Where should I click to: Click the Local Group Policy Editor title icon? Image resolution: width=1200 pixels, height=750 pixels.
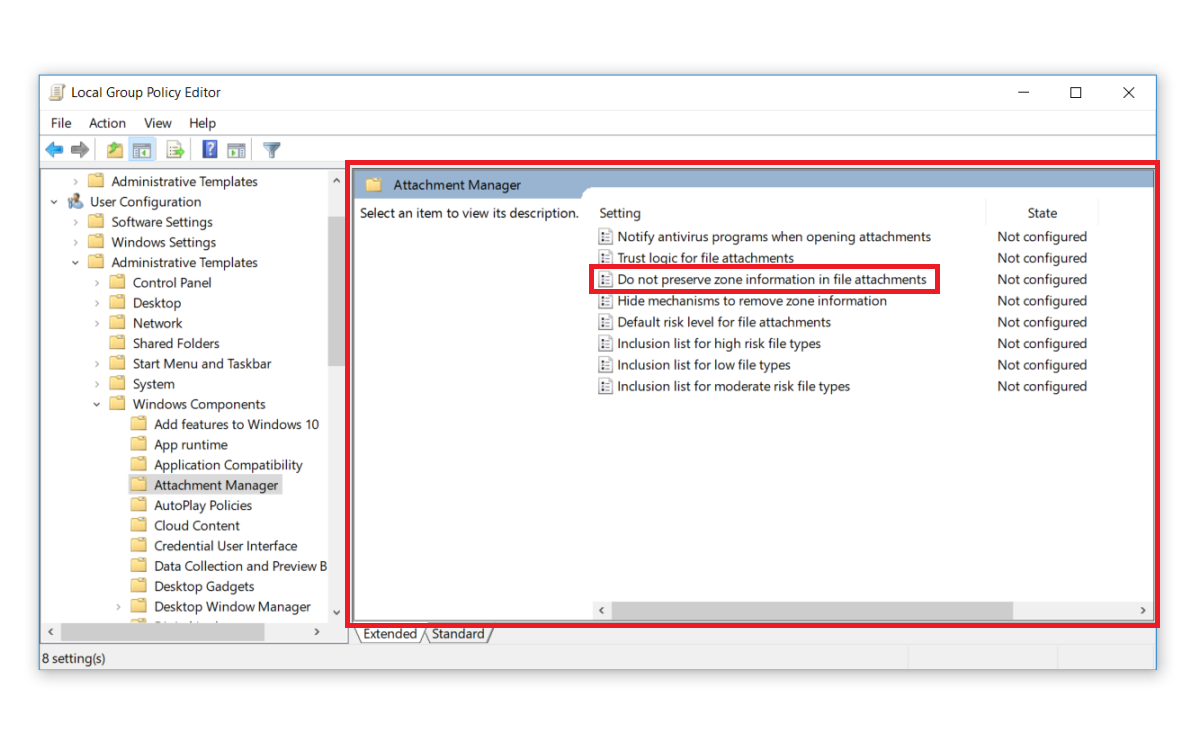click(x=58, y=92)
